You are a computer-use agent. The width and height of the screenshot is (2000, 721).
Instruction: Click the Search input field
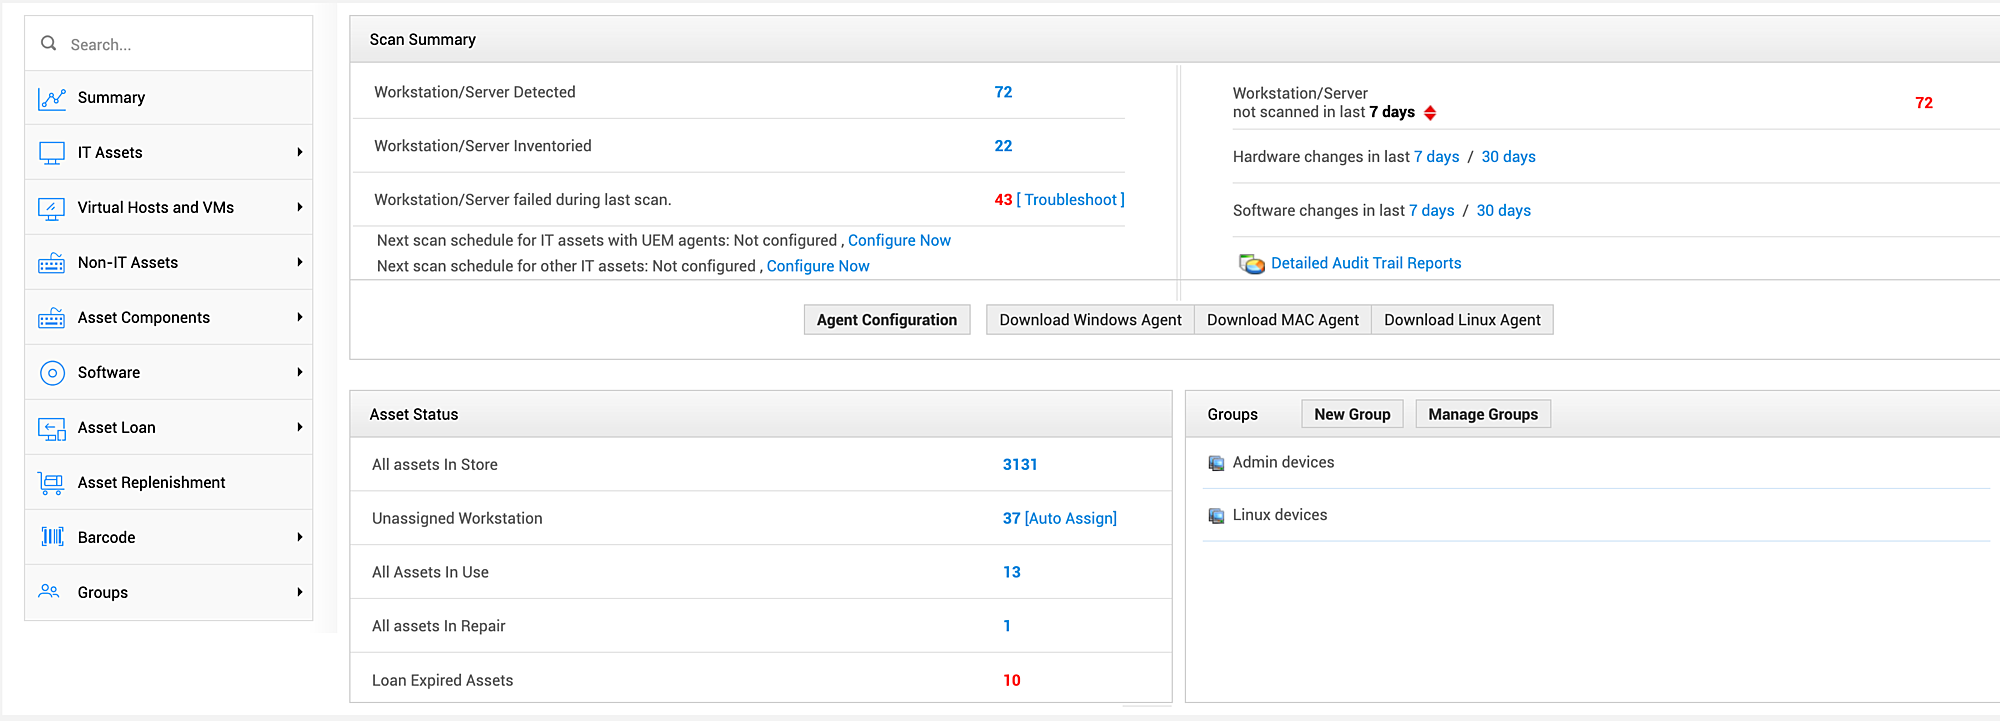click(x=180, y=44)
